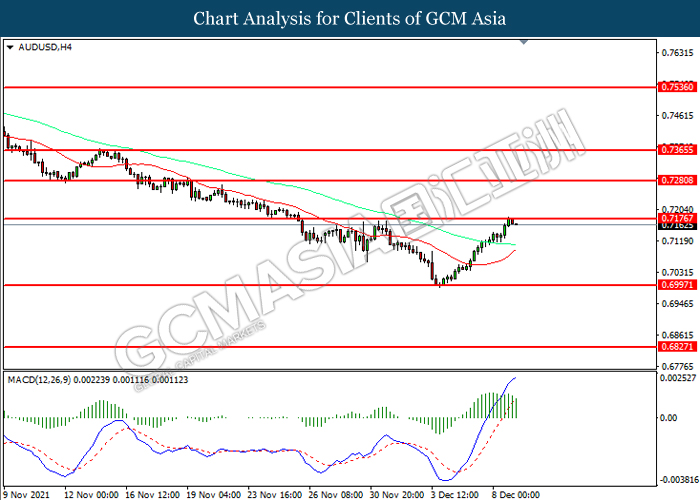Image resolution: width=700 pixels, height=500 pixels.
Task: Select the 0.72808 price level label
Action: [677, 180]
